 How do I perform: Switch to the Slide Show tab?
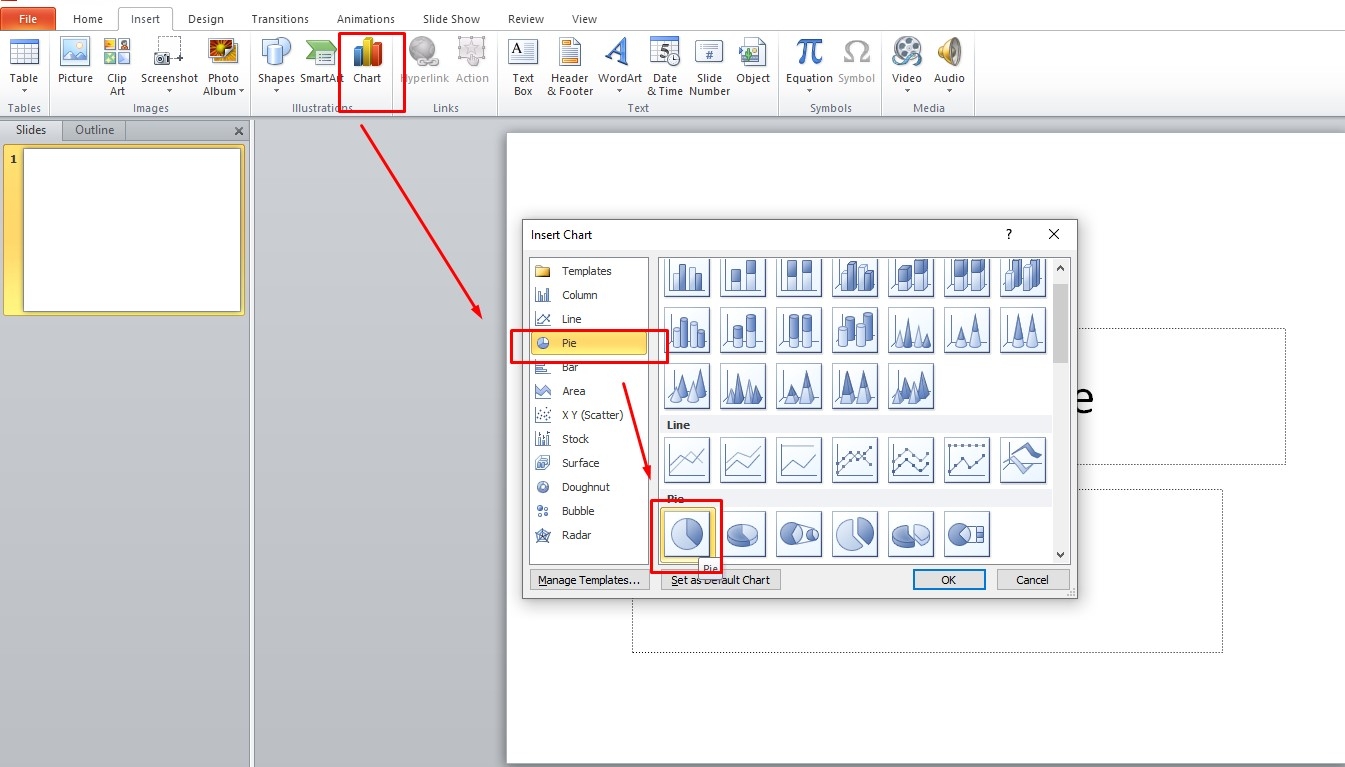click(453, 19)
